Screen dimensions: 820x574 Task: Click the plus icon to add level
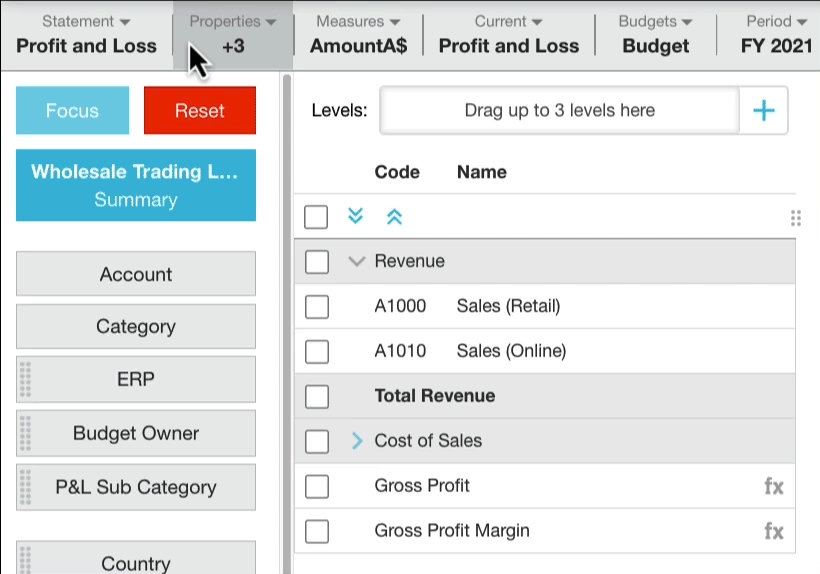coord(763,111)
